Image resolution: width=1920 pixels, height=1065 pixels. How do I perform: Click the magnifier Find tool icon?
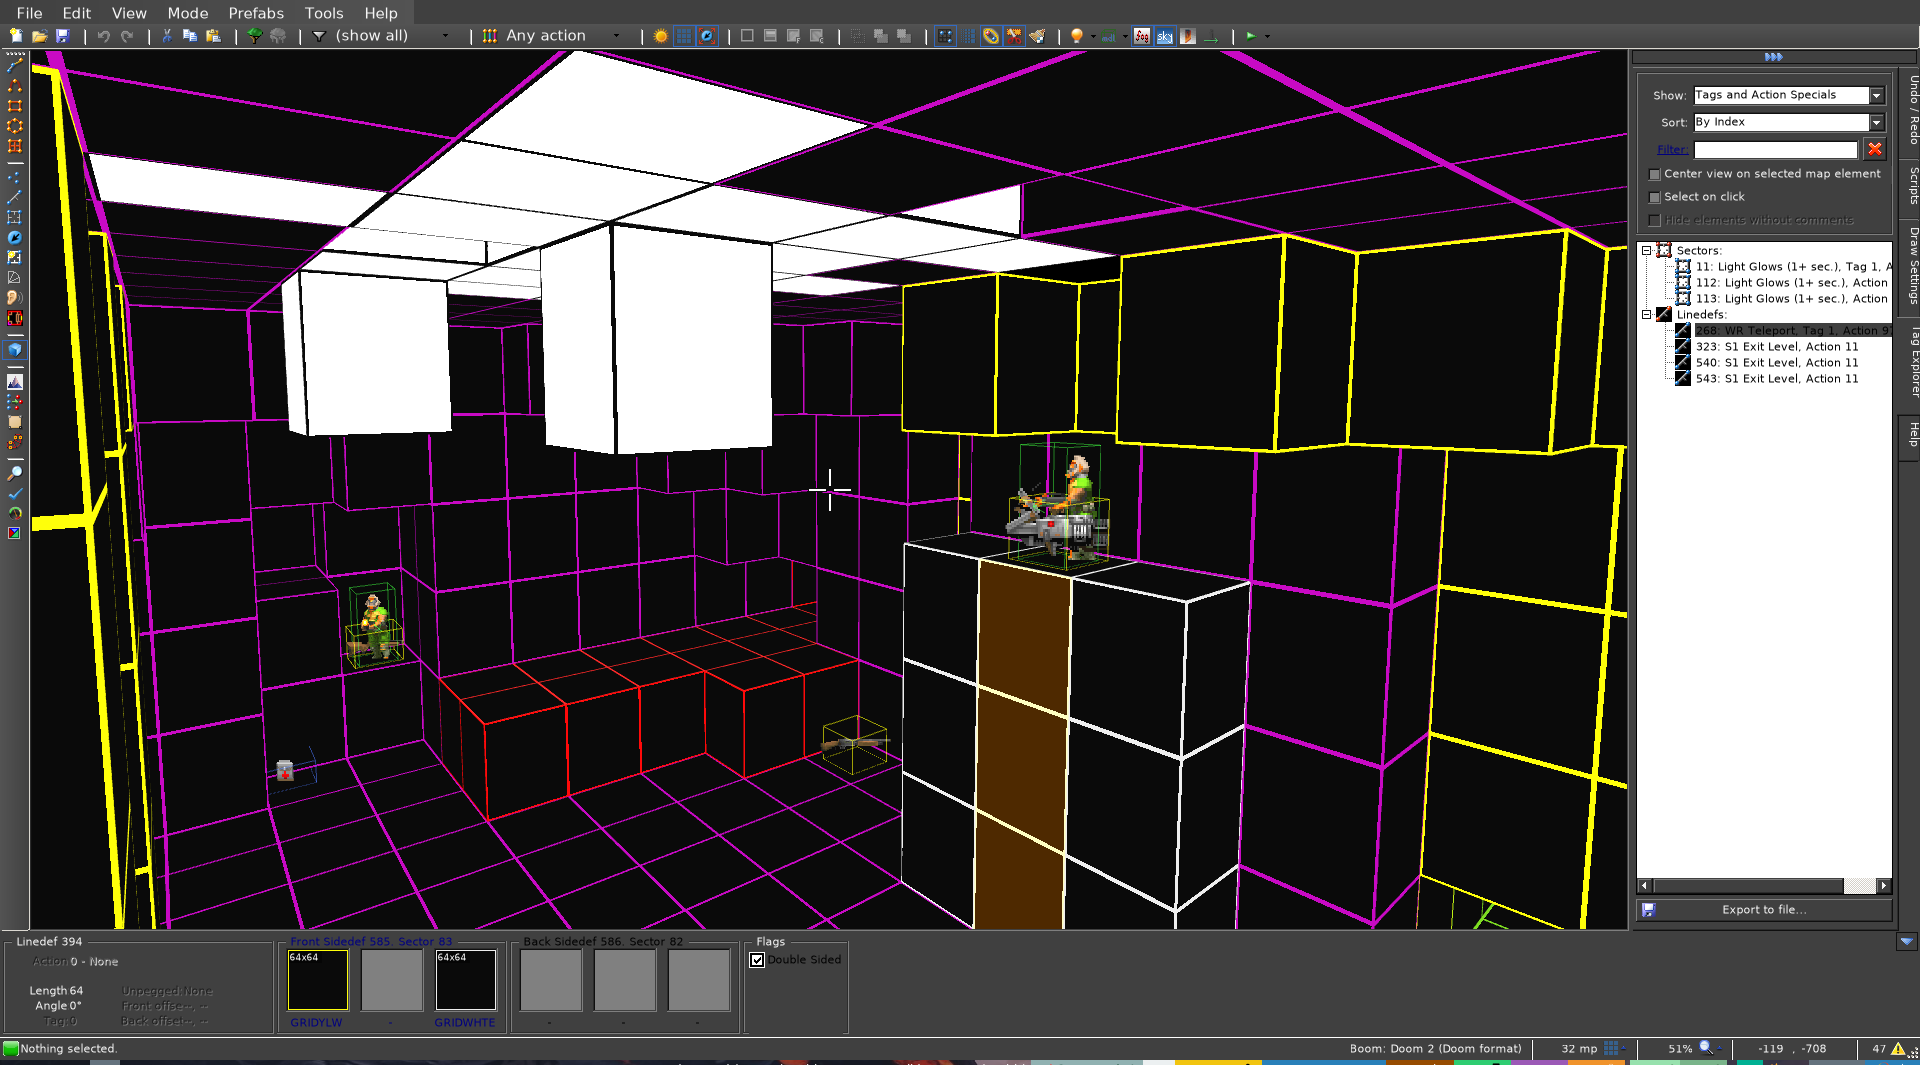[15, 473]
